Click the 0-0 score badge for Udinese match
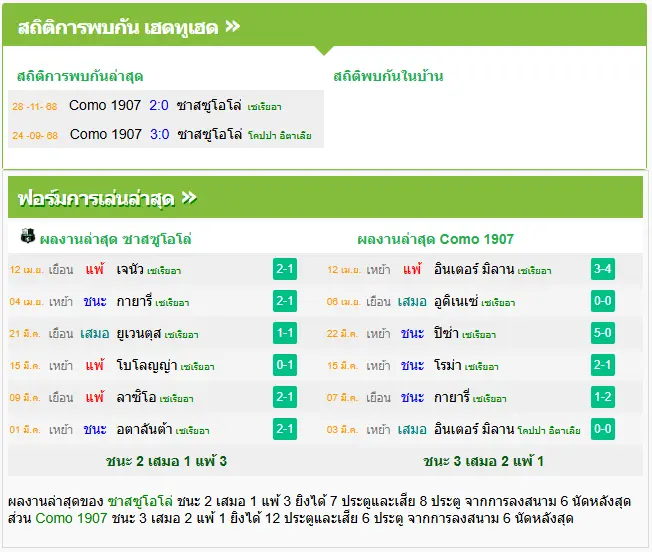652x552 pixels. click(x=603, y=301)
